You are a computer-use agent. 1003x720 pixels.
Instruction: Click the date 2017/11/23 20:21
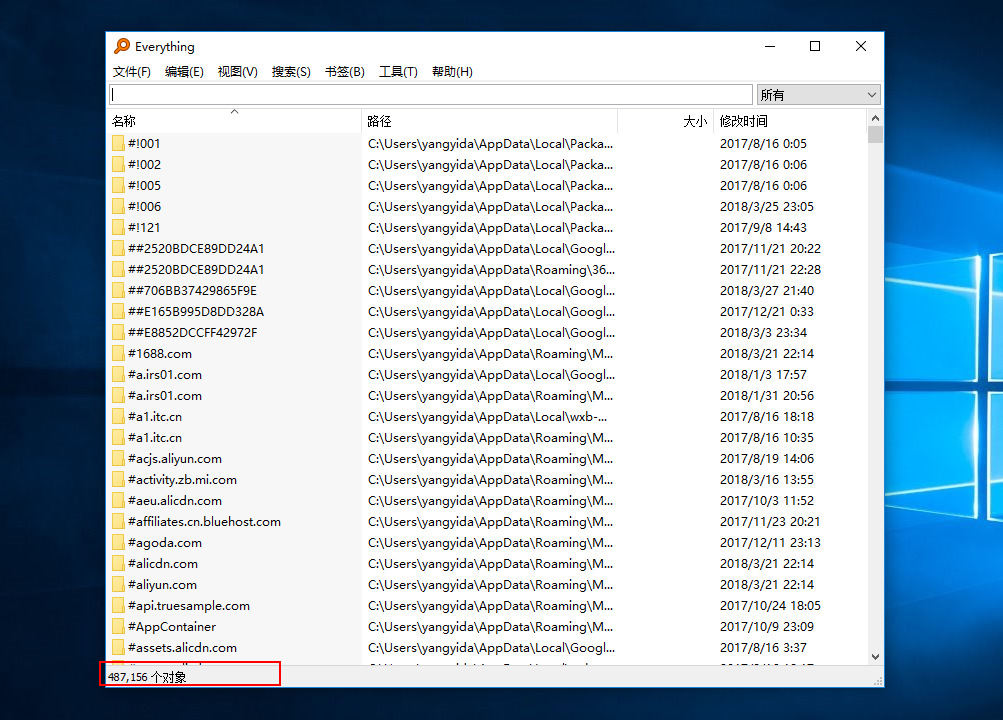click(770, 522)
